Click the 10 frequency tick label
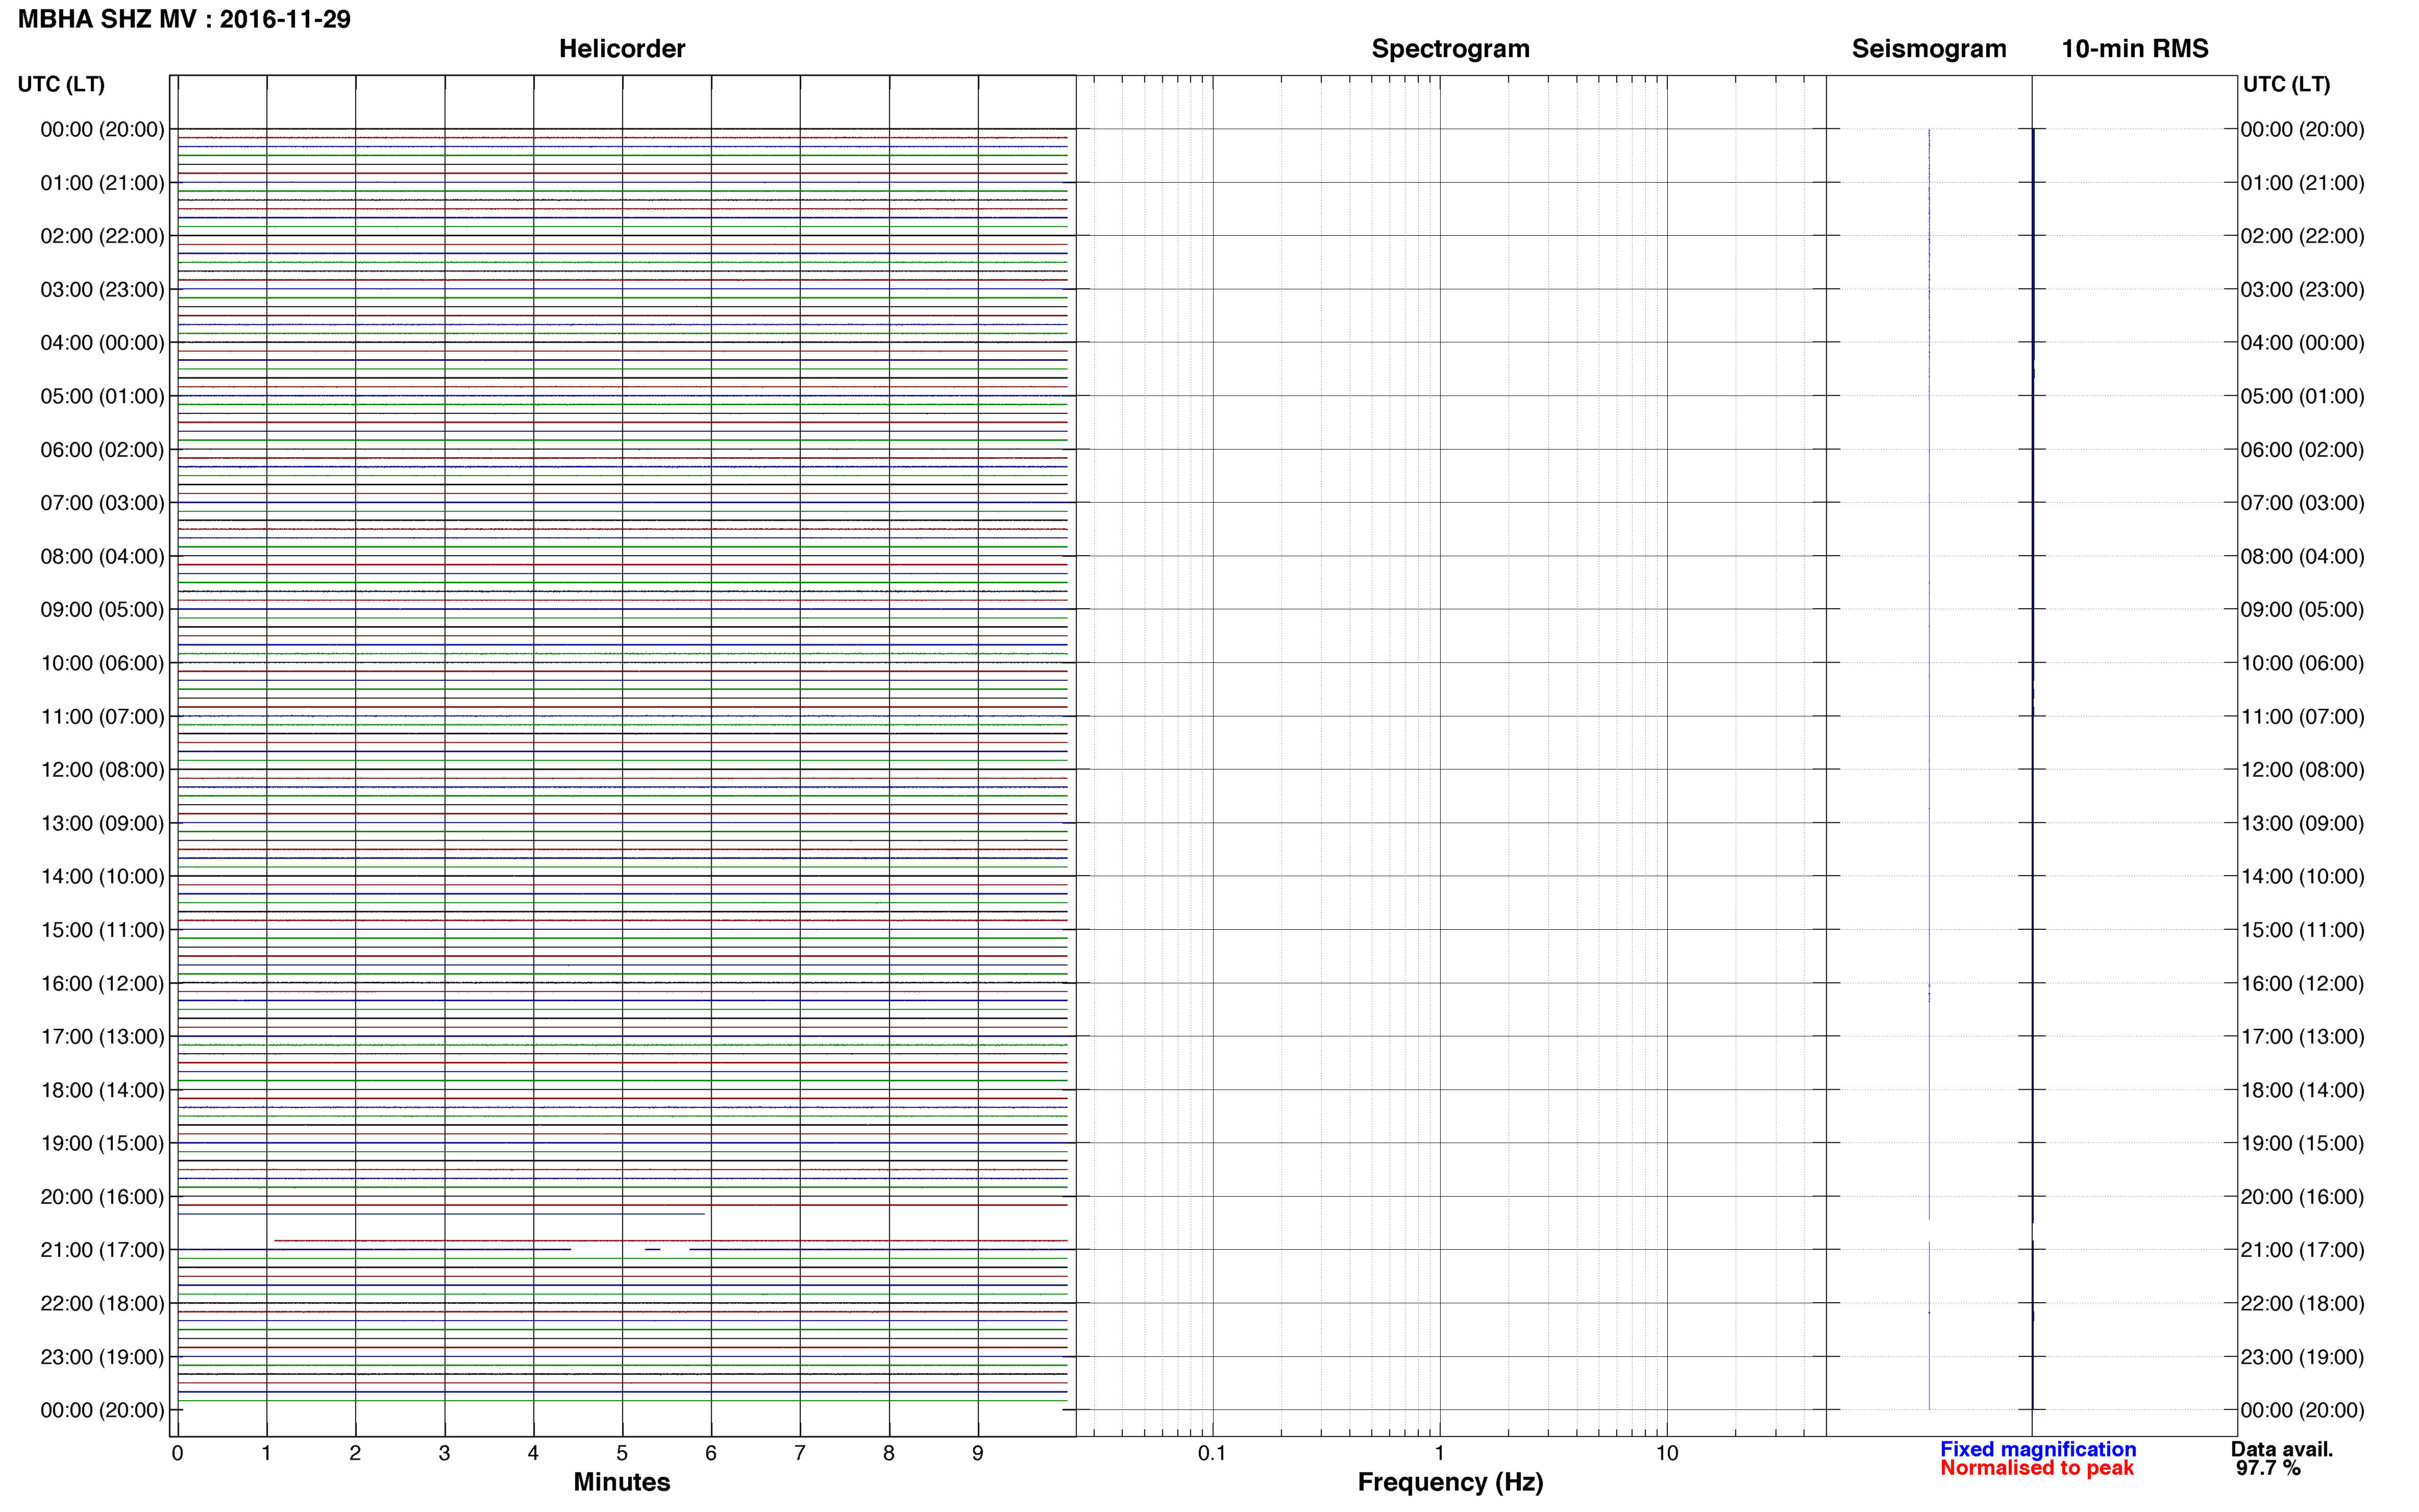Image resolution: width=2419 pixels, height=1512 pixels. tap(1666, 1454)
